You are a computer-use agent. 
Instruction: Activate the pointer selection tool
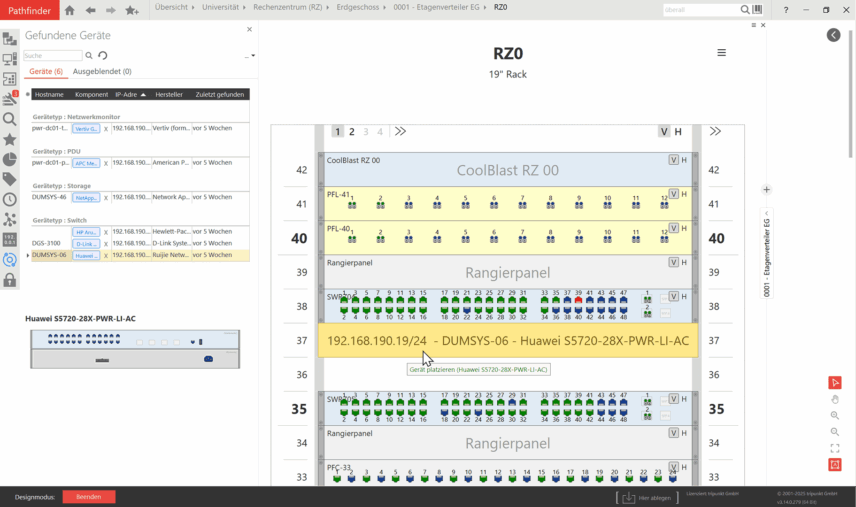pos(835,382)
